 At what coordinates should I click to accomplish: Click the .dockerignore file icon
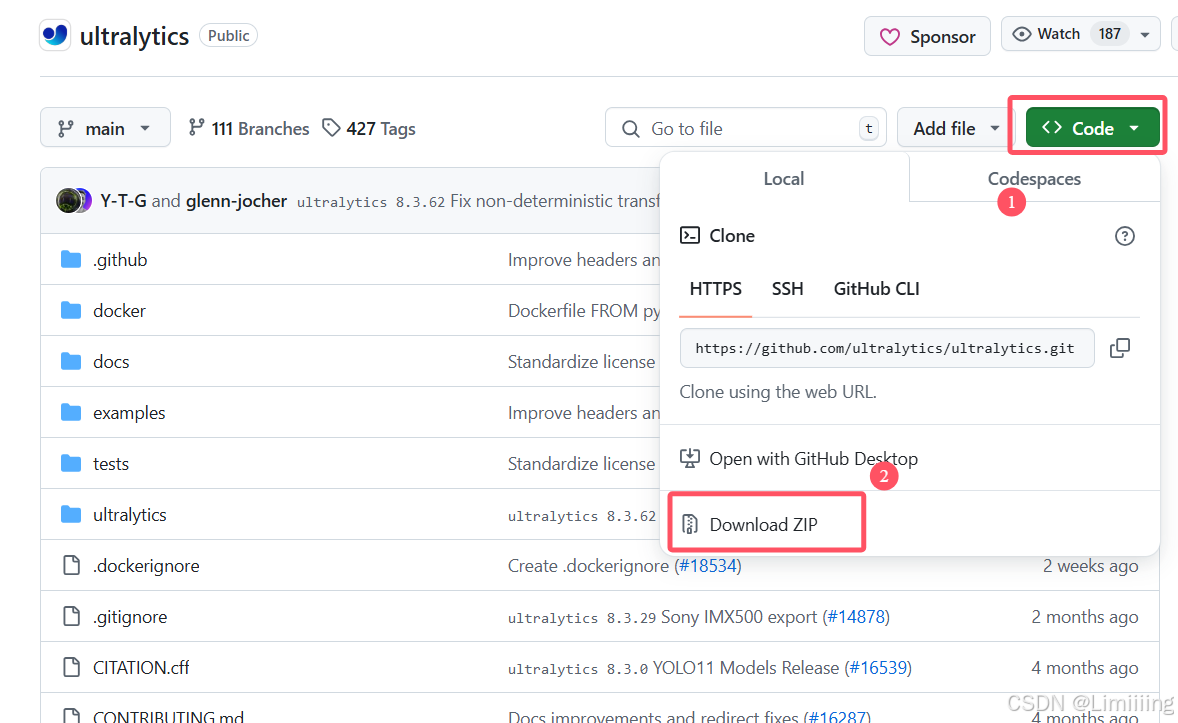click(71, 565)
